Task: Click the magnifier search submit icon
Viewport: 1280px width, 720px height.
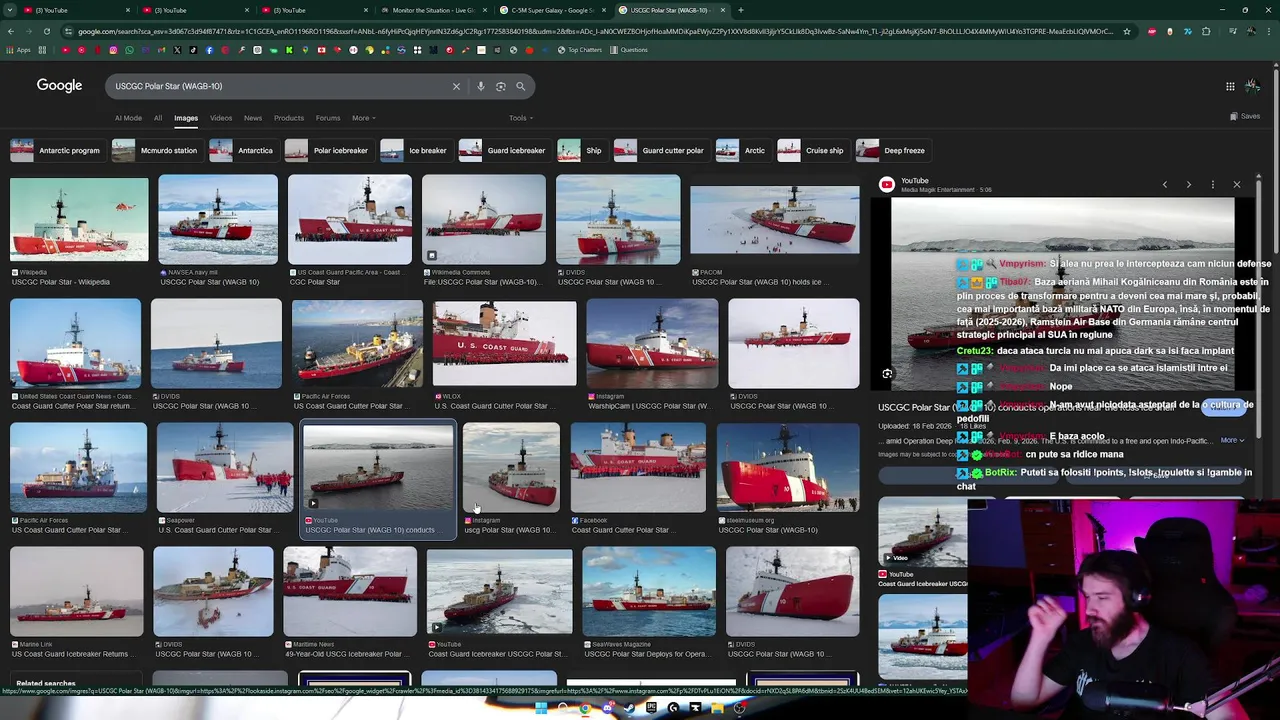Action: (520, 86)
